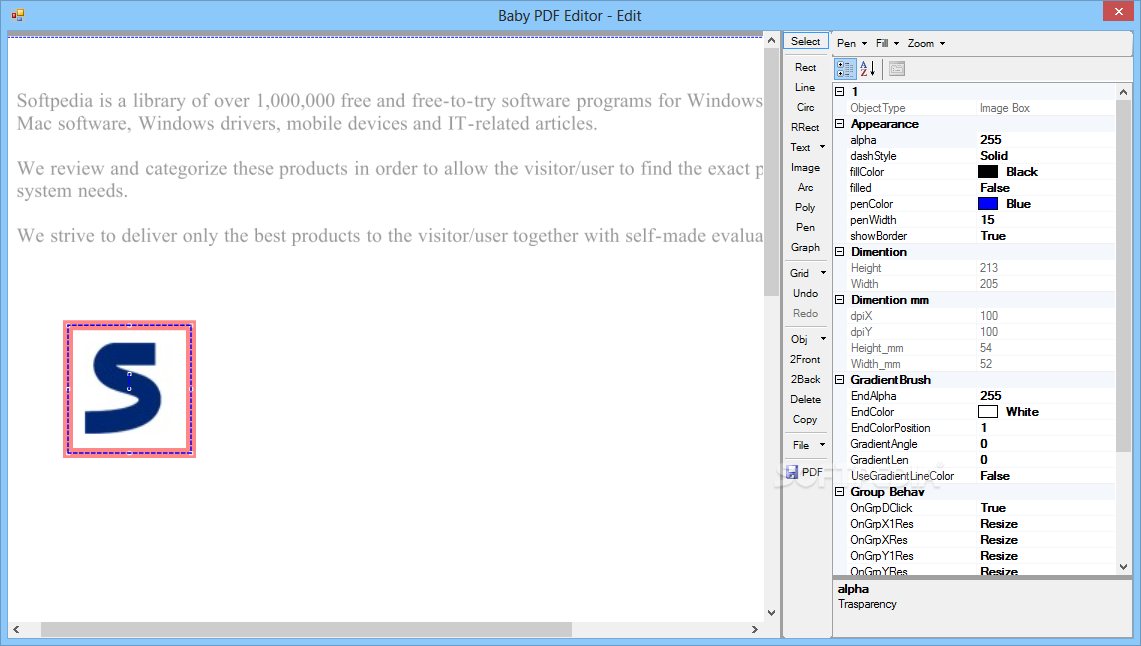The image size is (1141, 646).
Task: Click the Height_mm property row
Action: [x=974, y=348]
